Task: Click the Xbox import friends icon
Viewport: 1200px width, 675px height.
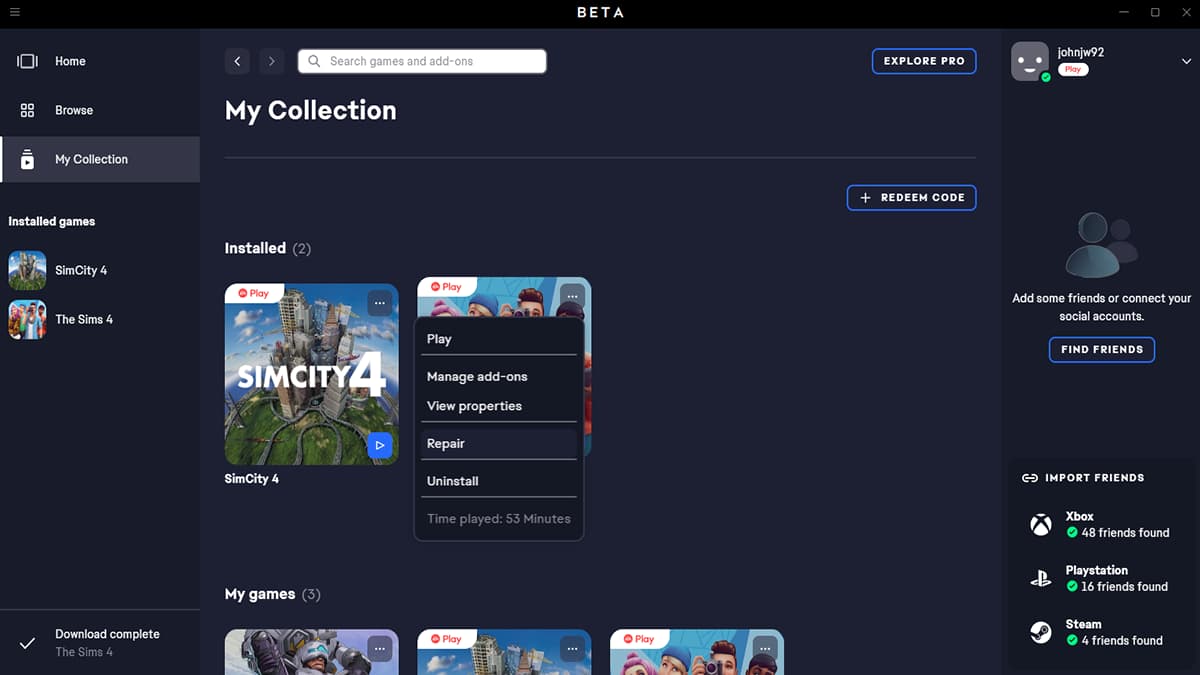Action: (x=1041, y=525)
